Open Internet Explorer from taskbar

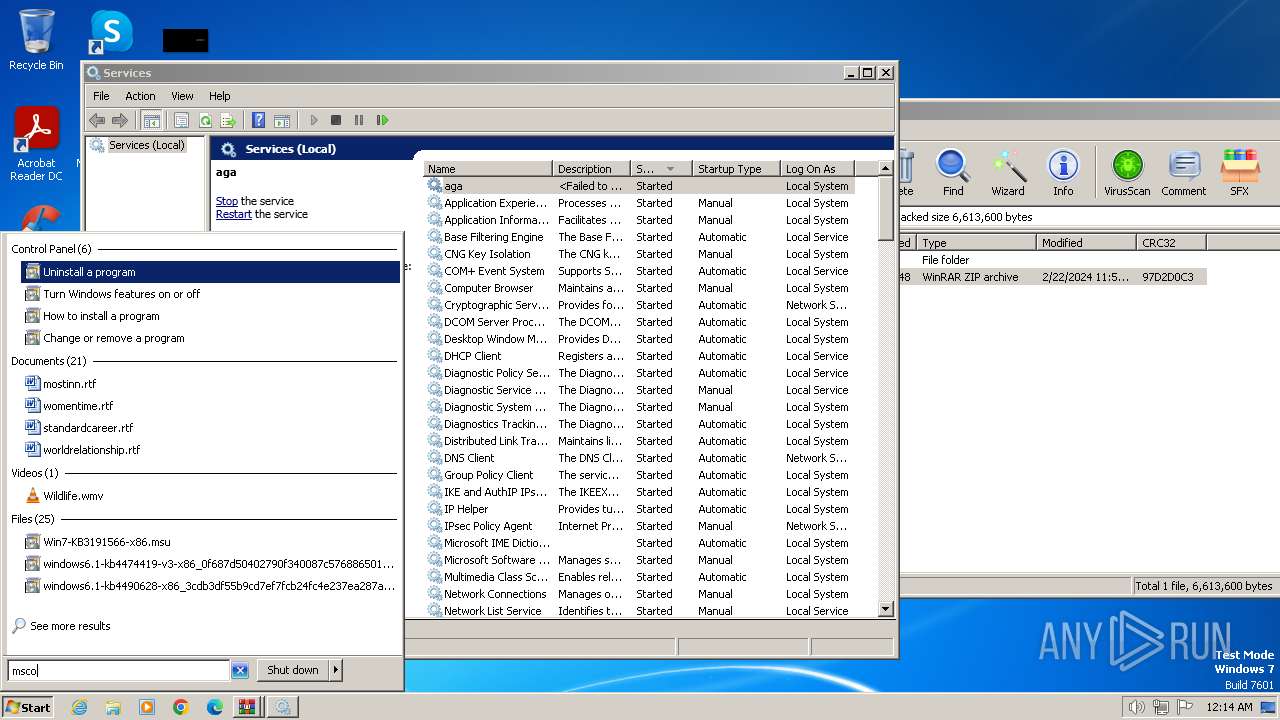(x=79, y=707)
